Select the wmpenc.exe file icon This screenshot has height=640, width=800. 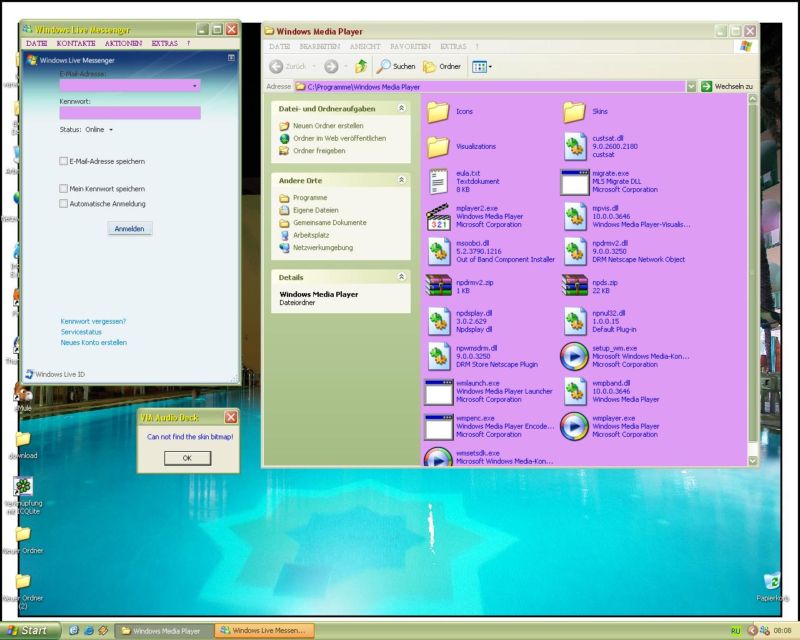(439, 427)
